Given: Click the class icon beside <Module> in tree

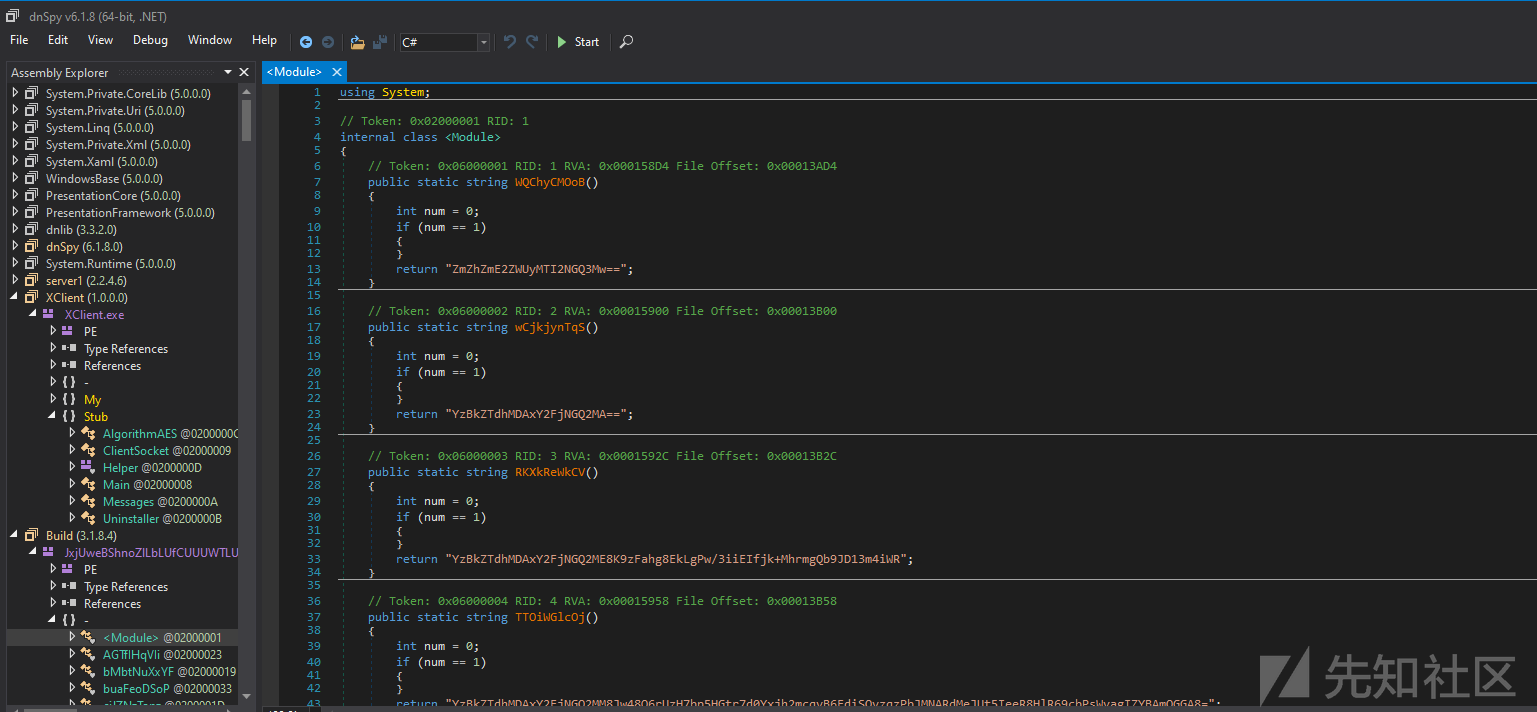Looking at the screenshot, I should (88, 638).
